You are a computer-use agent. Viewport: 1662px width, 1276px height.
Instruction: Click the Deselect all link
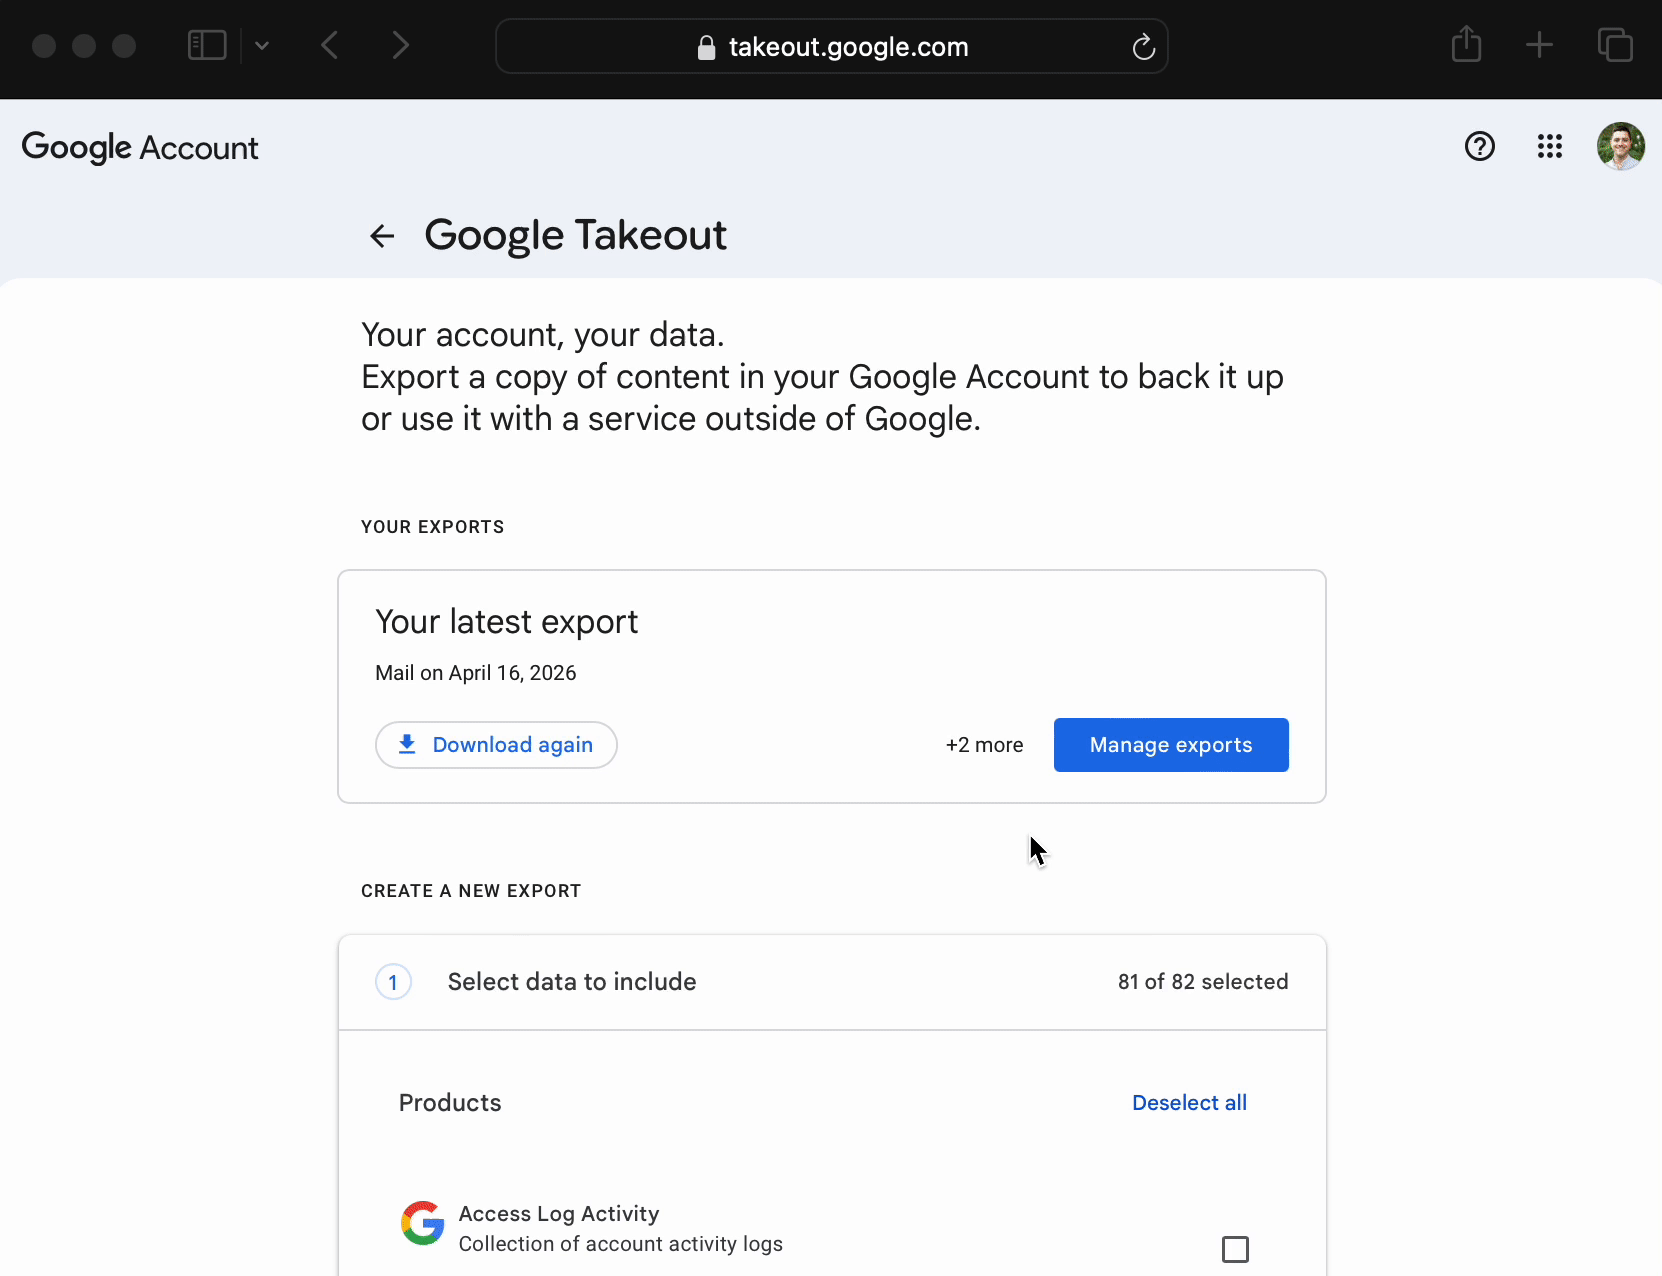tap(1189, 1102)
